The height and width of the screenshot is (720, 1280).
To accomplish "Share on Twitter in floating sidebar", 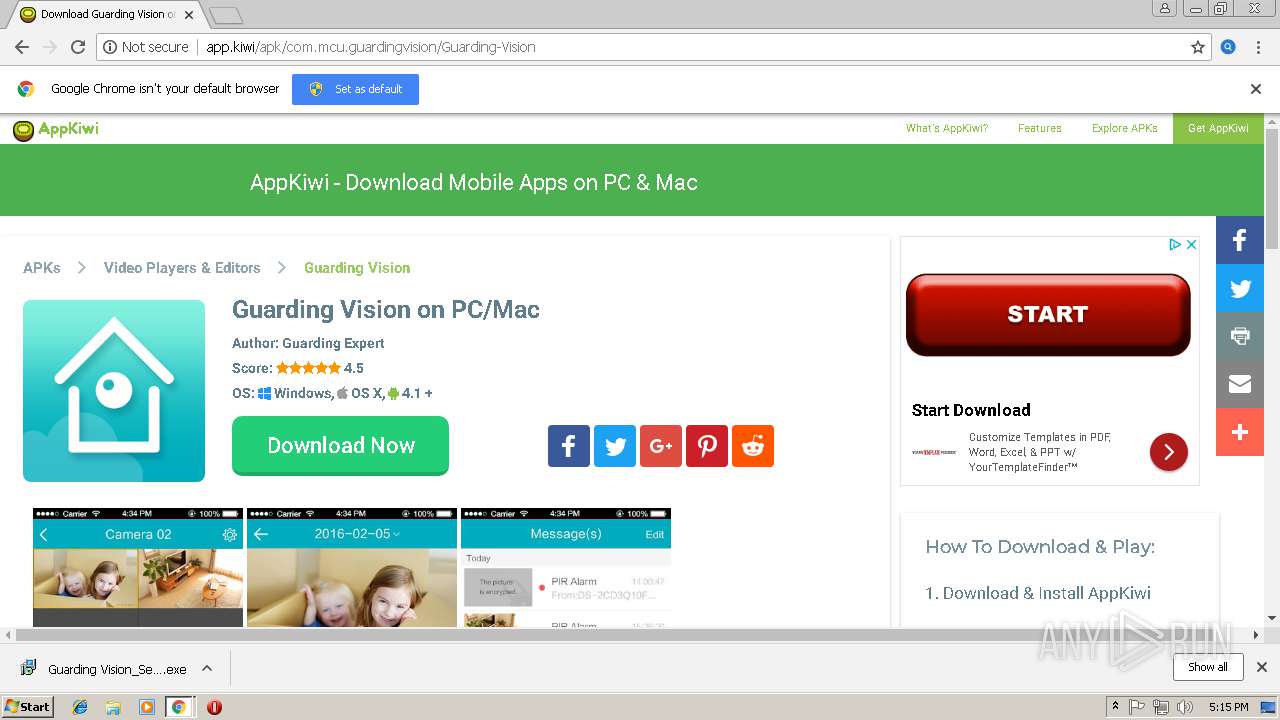I will coord(1240,288).
